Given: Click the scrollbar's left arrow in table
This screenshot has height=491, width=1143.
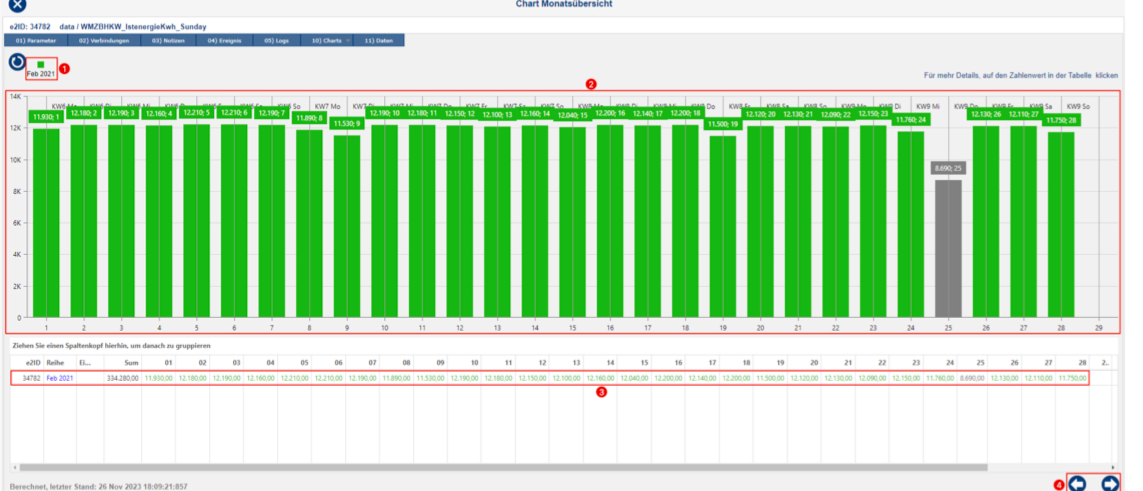Looking at the screenshot, I should 14,466.
